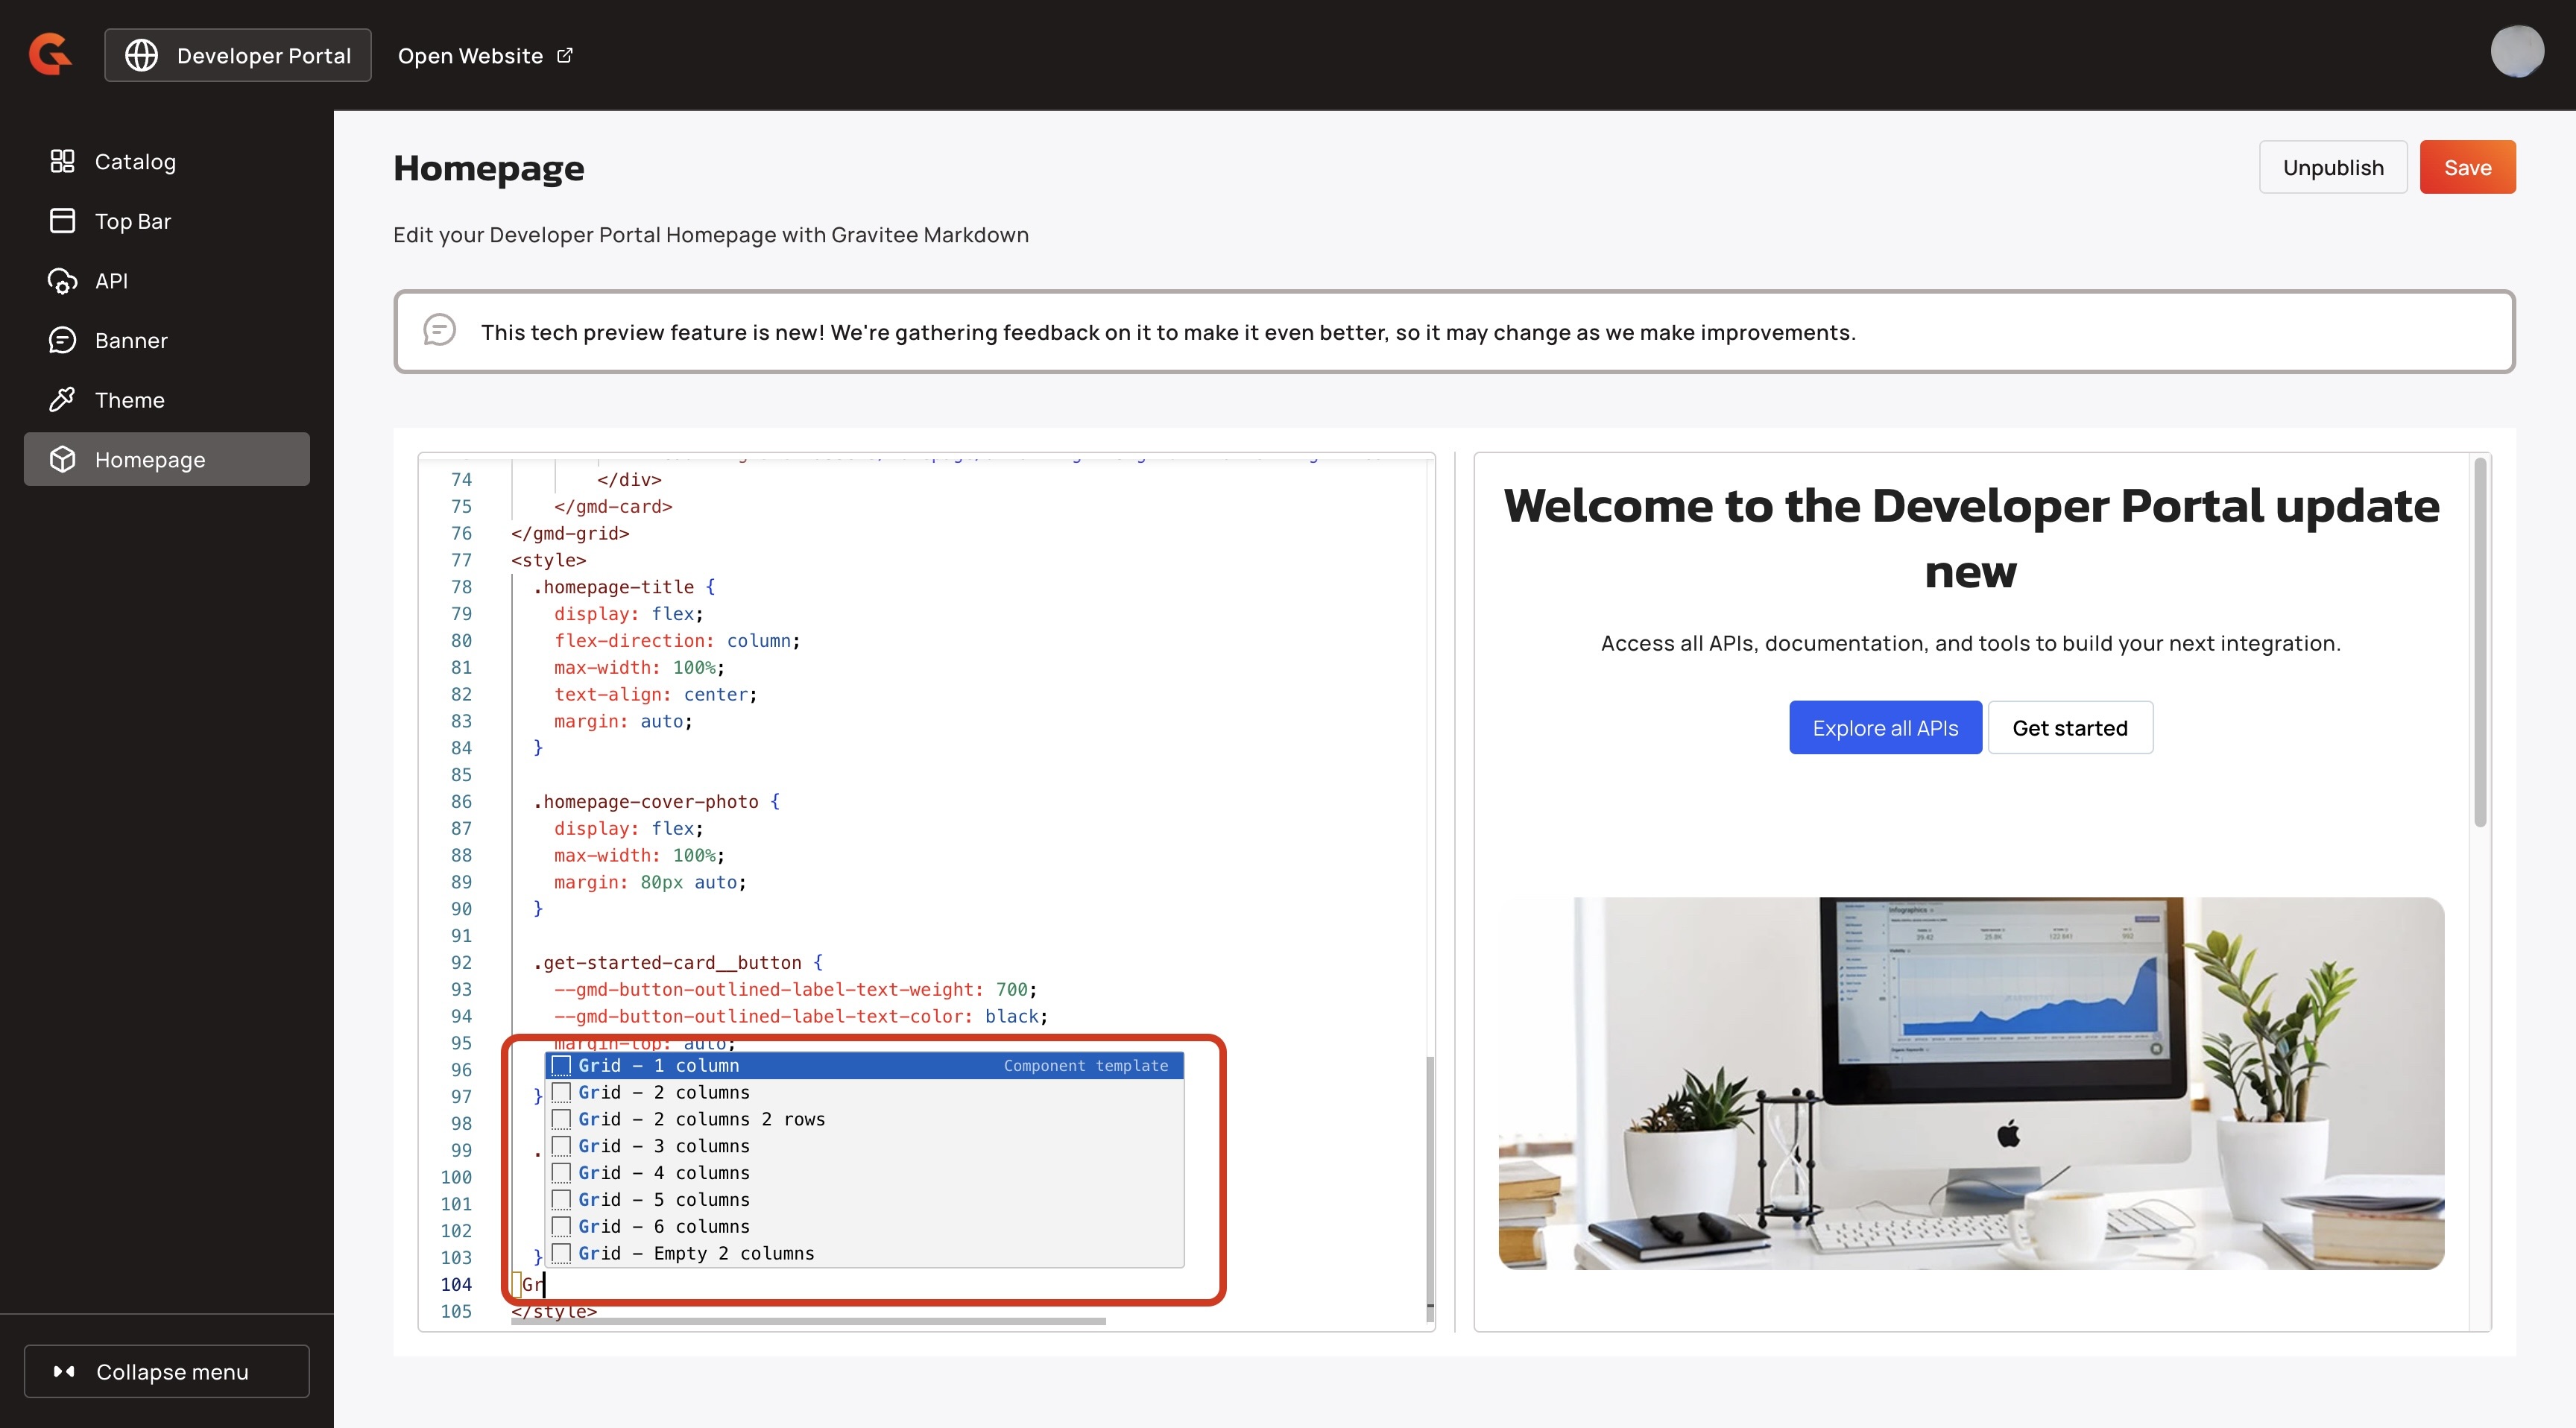Open the user avatar menu
The image size is (2576, 1428).
coord(2516,52)
